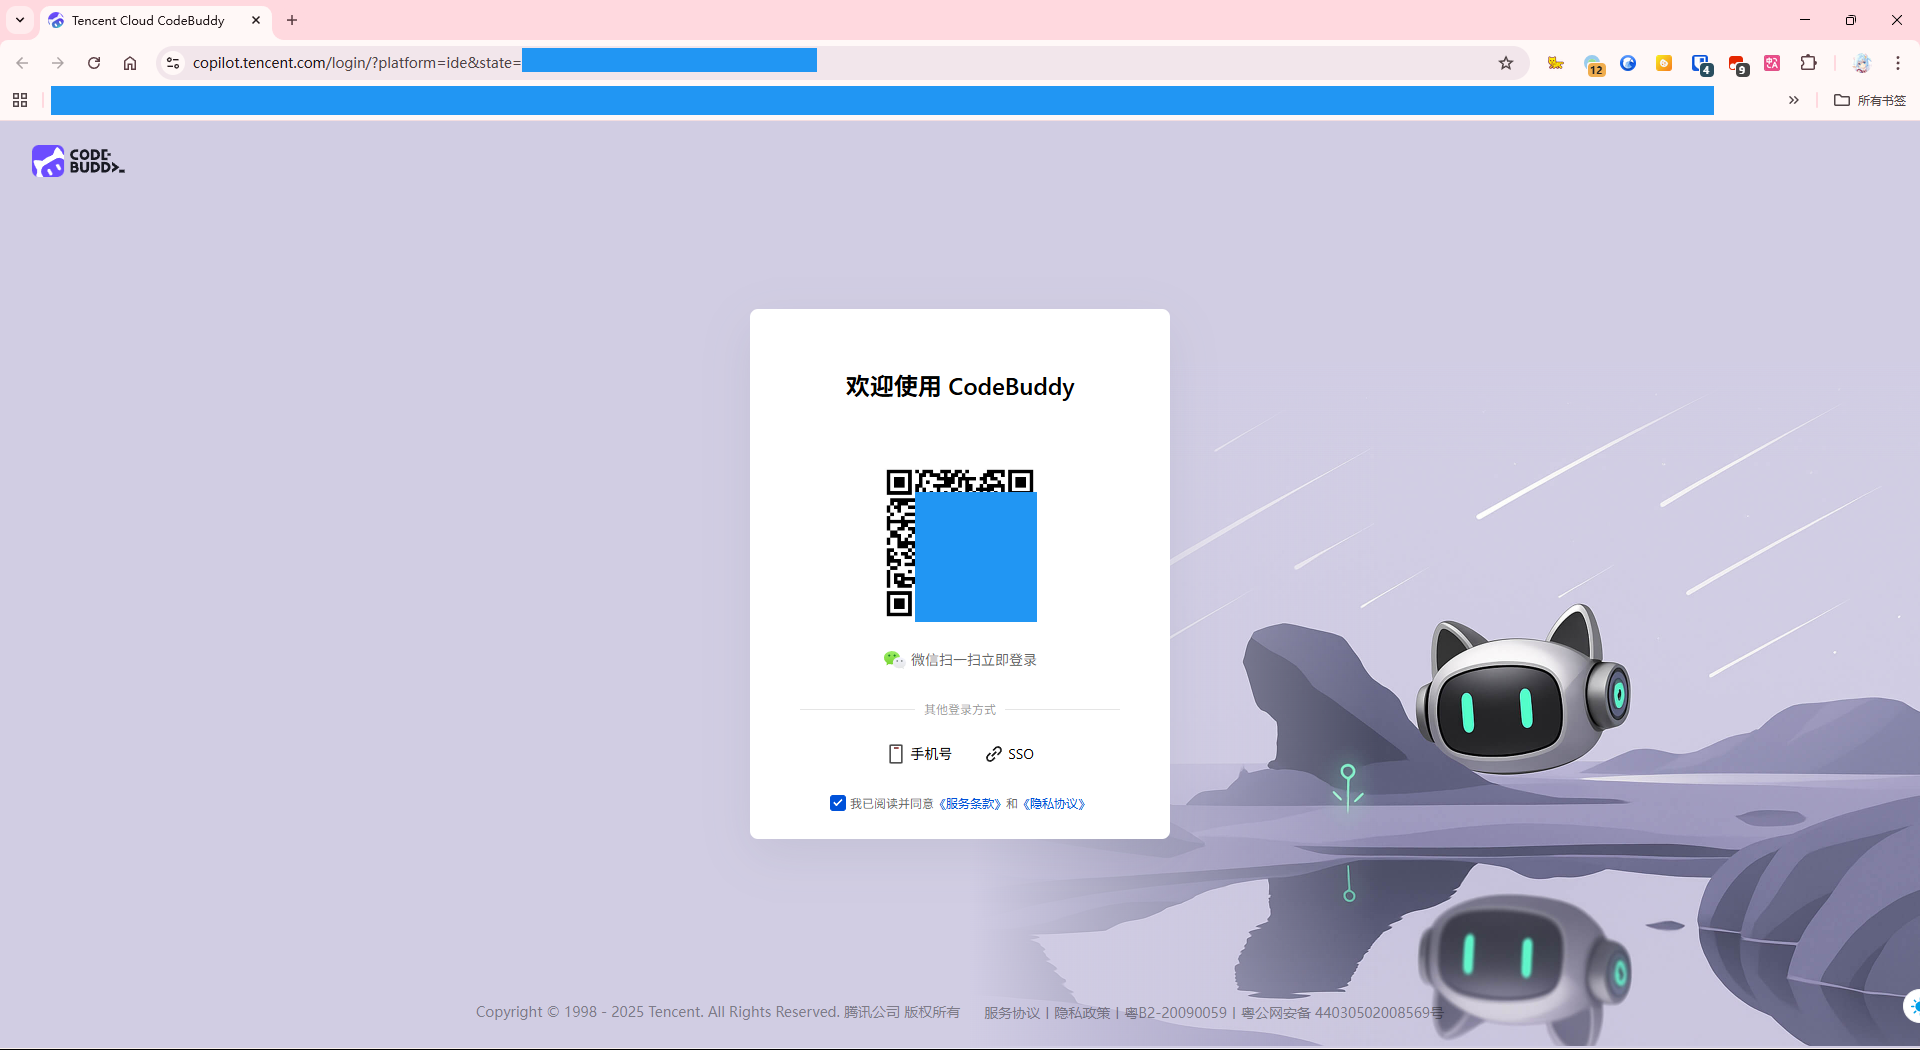
Task: View site information icon in address bar
Action: [173, 63]
